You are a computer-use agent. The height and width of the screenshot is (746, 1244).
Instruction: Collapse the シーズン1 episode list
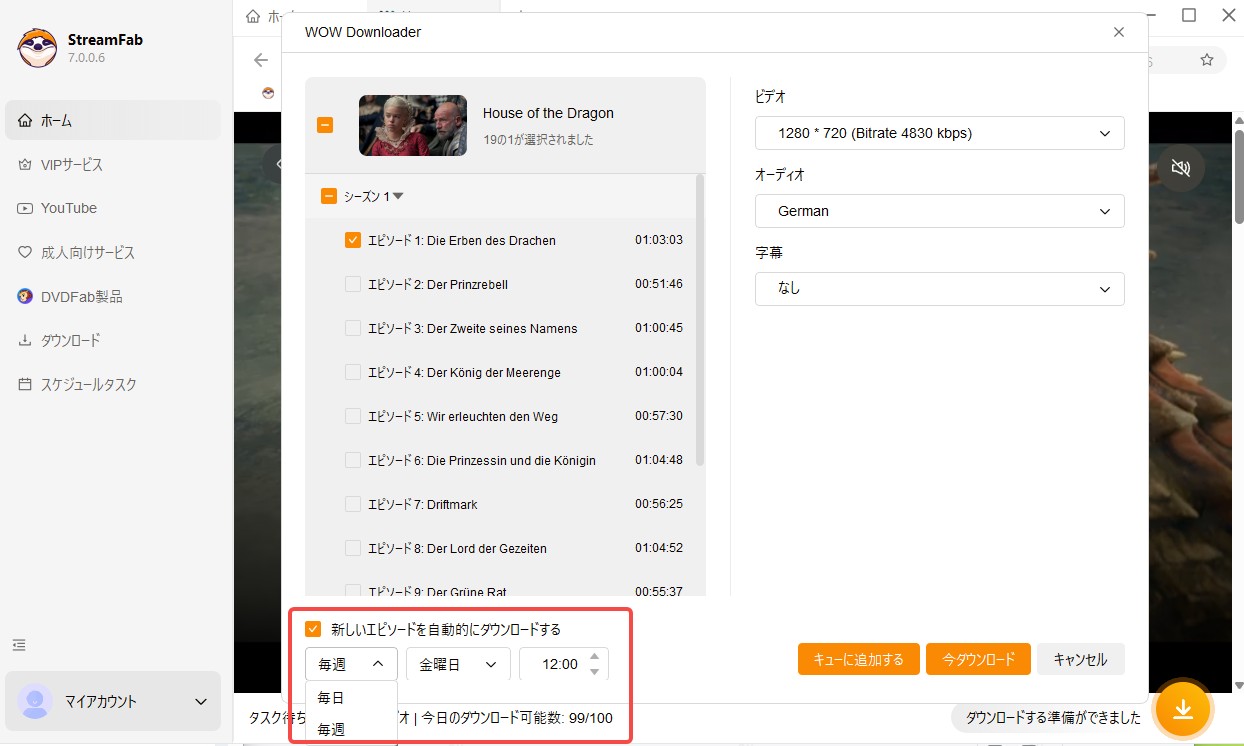click(398, 196)
